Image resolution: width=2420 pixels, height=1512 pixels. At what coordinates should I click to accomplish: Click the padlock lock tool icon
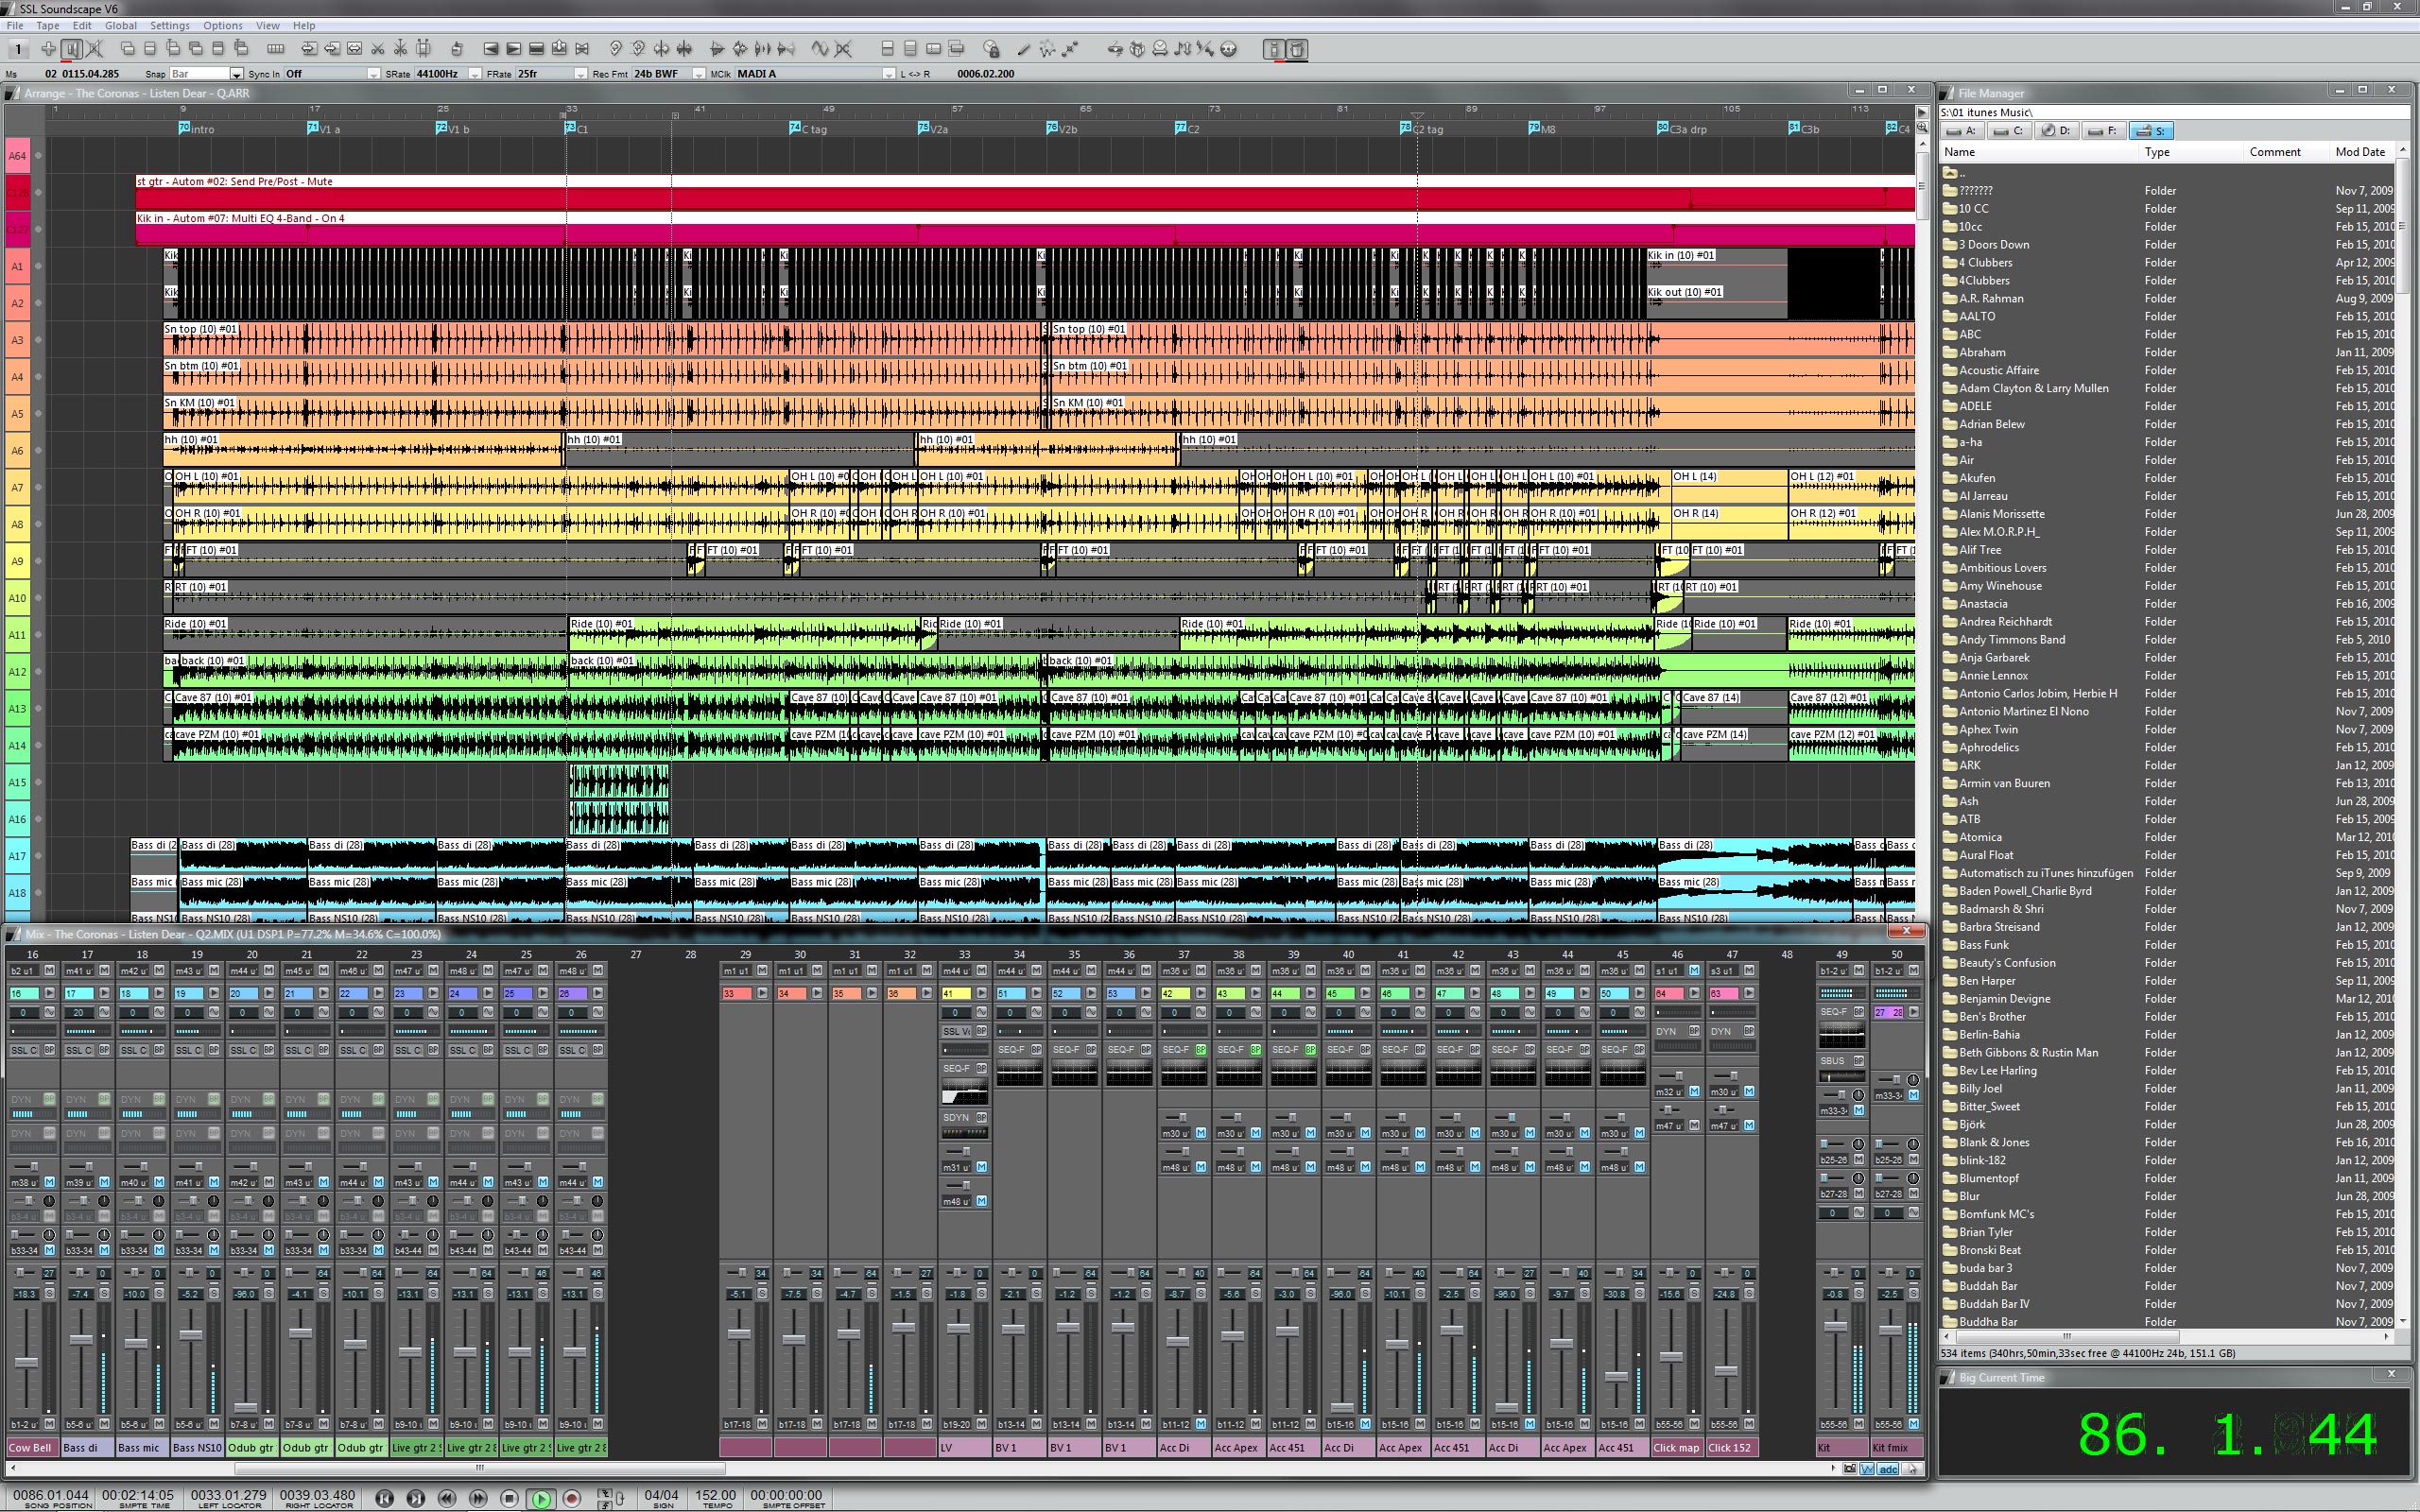tap(992, 49)
